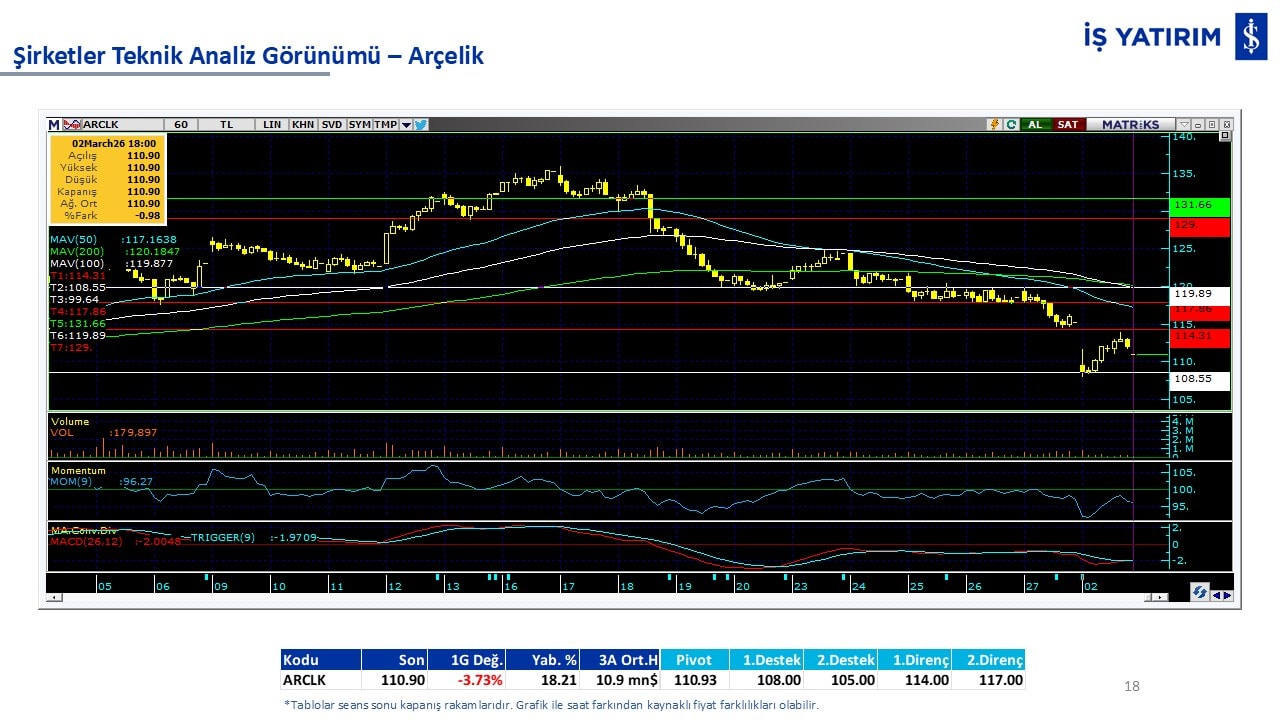The image size is (1280, 720).
Task: Click the chart type icon beside ARCLK
Action: click(72, 125)
